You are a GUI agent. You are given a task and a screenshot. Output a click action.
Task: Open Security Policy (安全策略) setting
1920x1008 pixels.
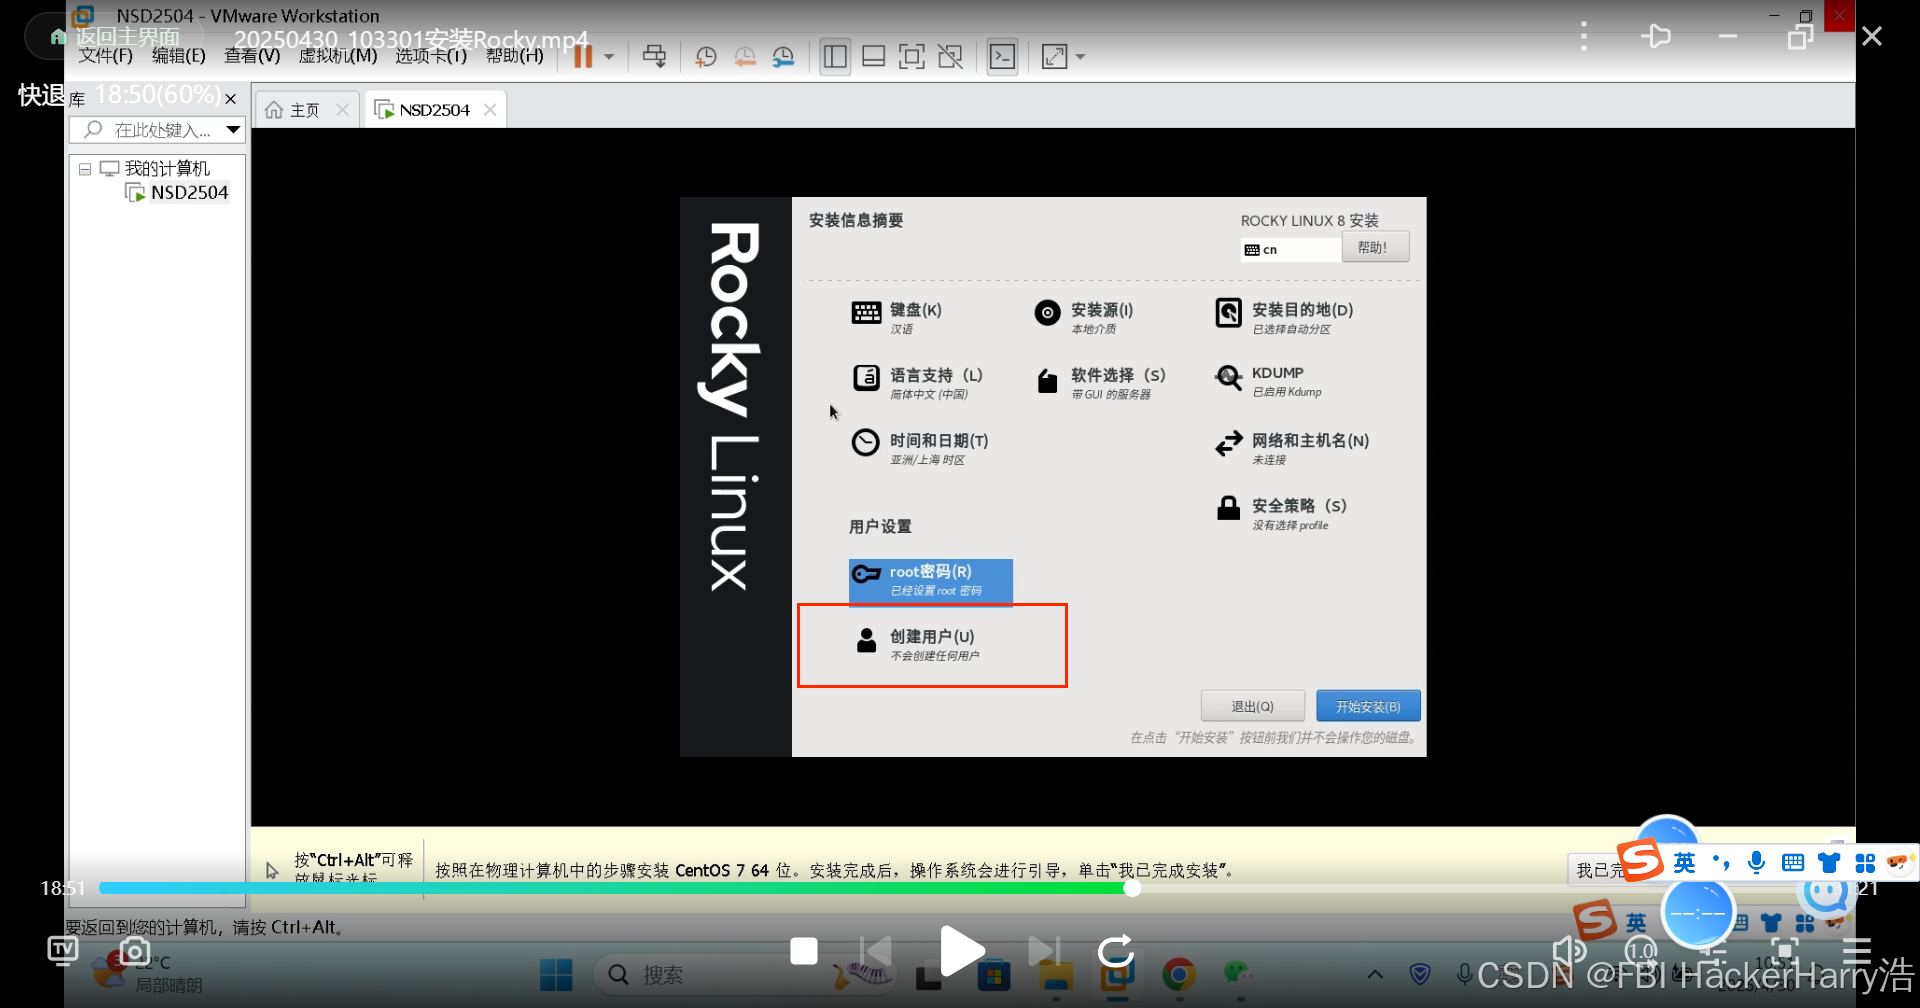click(x=1280, y=513)
